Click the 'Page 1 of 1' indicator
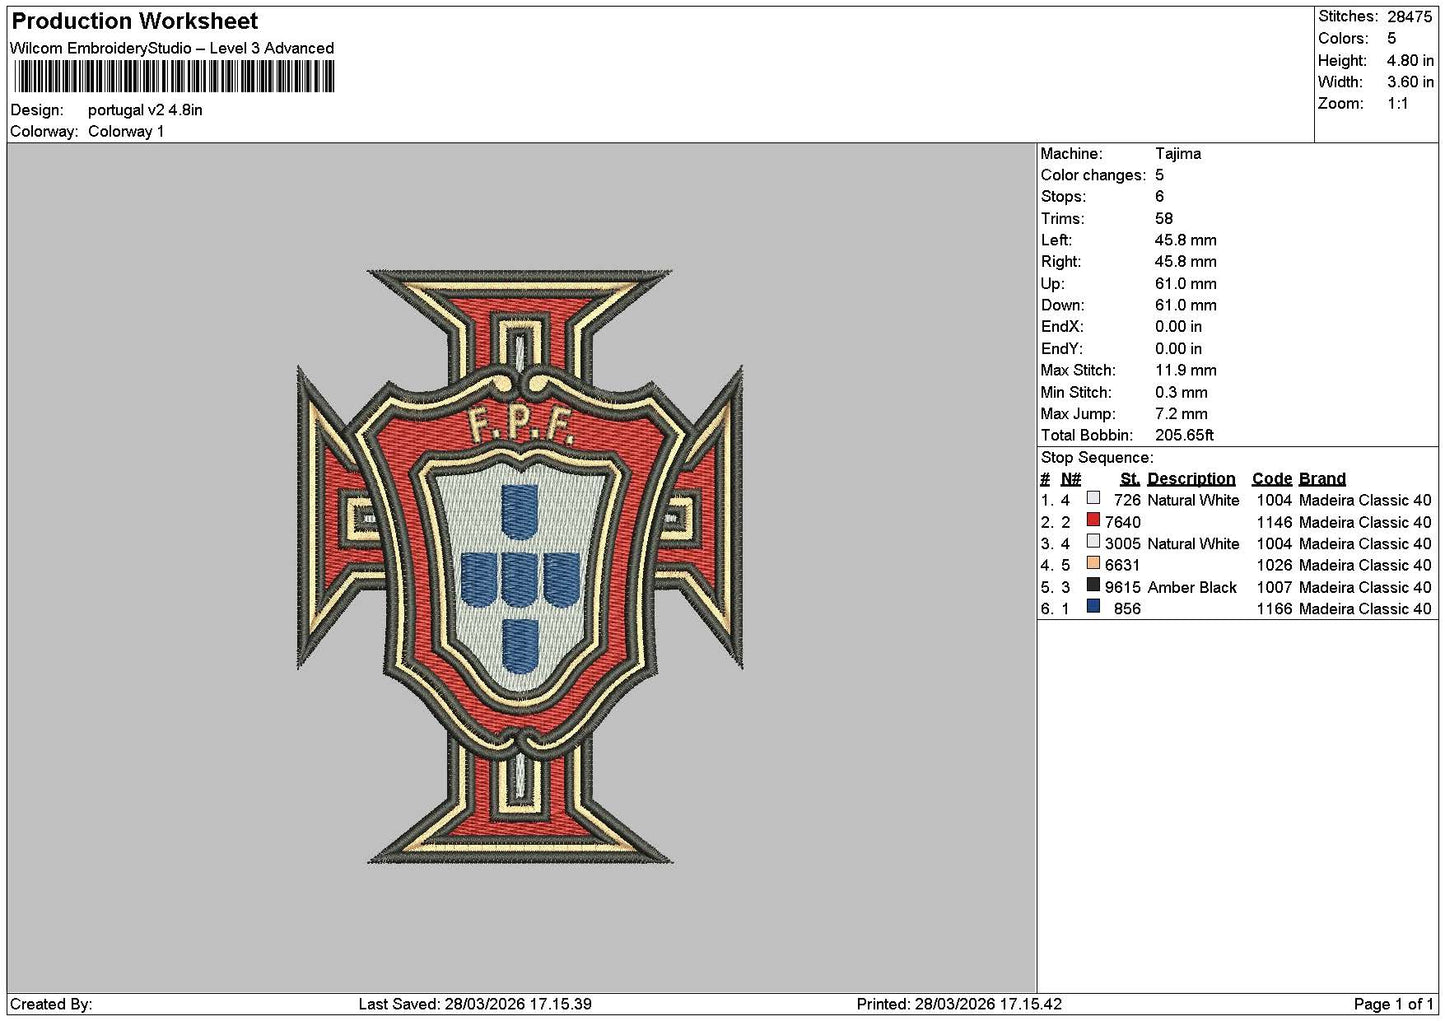 1393,1004
